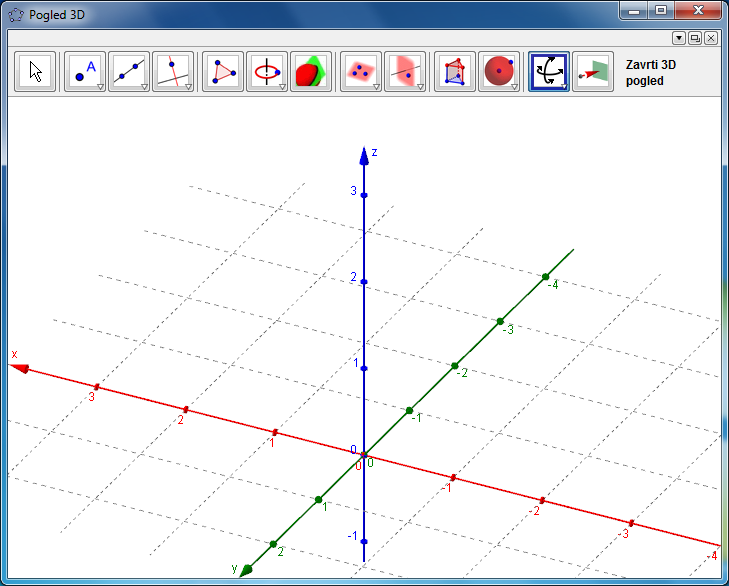Select the Line through Two Points tool

click(129, 72)
